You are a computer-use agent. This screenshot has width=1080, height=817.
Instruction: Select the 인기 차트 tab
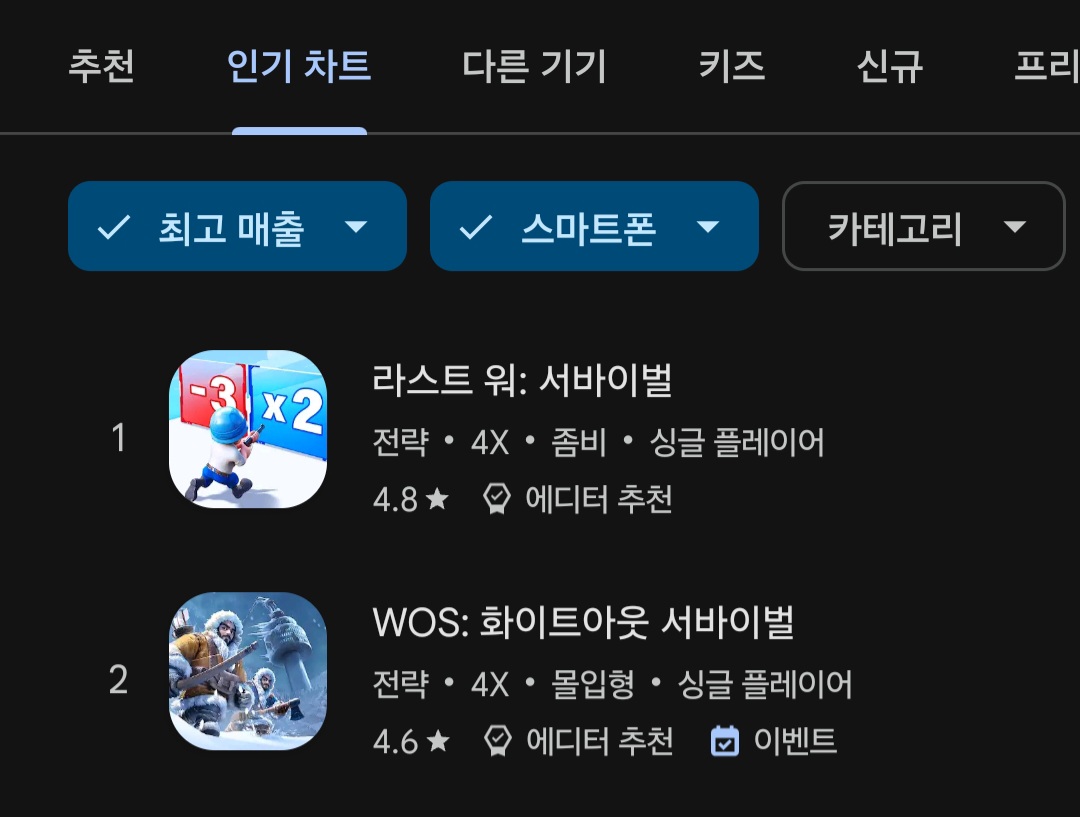[x=299, y=67]
